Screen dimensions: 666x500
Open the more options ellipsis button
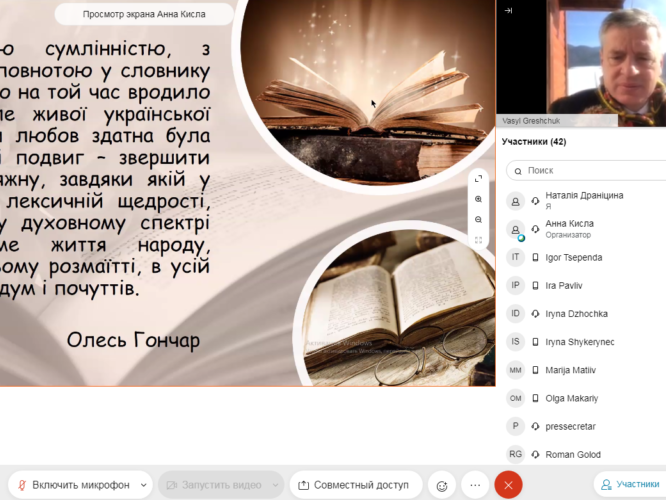point(475,485)
